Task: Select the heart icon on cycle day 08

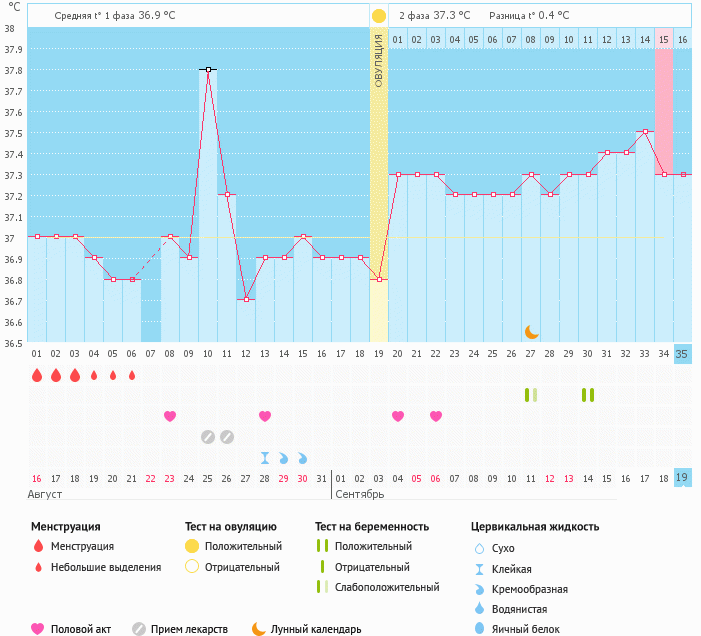Action: pyautogui.click(x=170, y=416)
